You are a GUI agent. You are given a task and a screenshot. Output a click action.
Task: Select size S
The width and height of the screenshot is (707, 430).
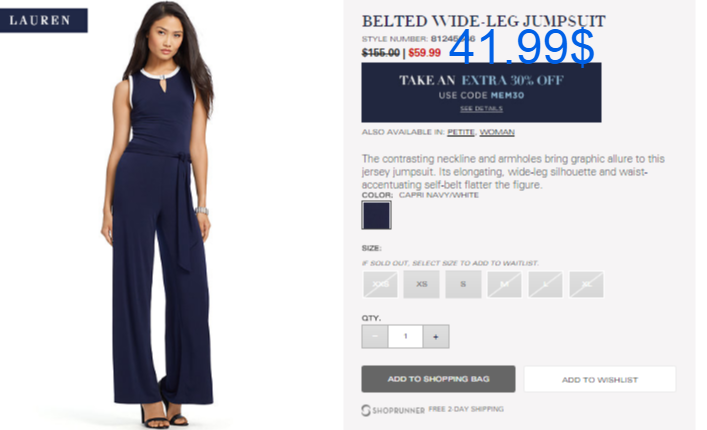click(463, 284)
